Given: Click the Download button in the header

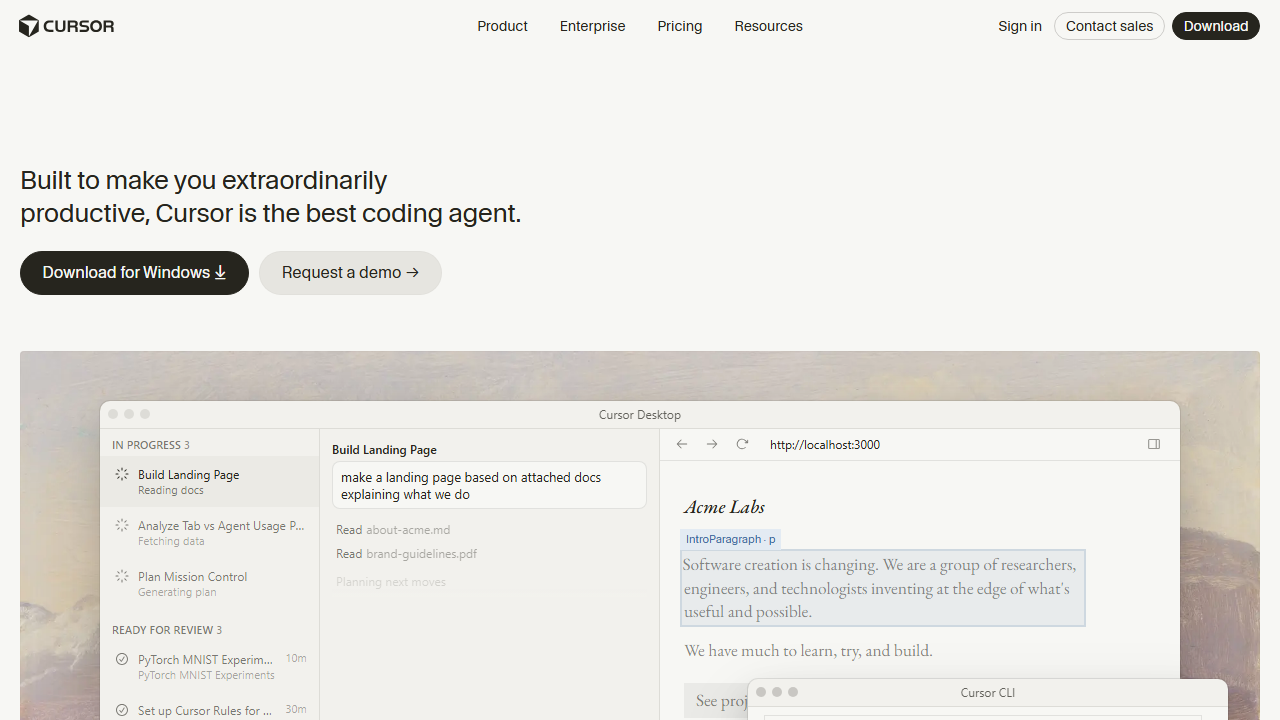Looking at the screenshot, I should coord(1216,26).
